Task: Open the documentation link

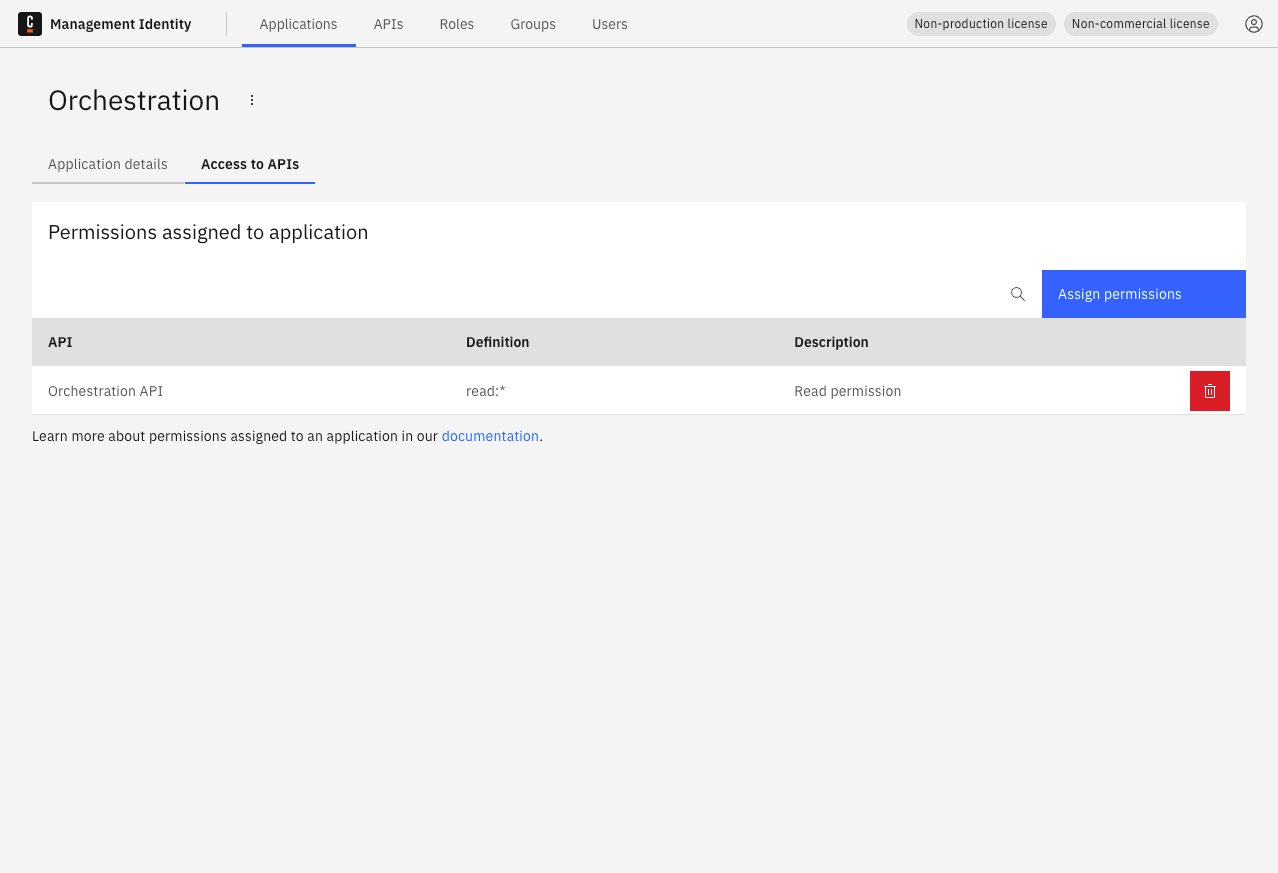Action: point(490,436)
